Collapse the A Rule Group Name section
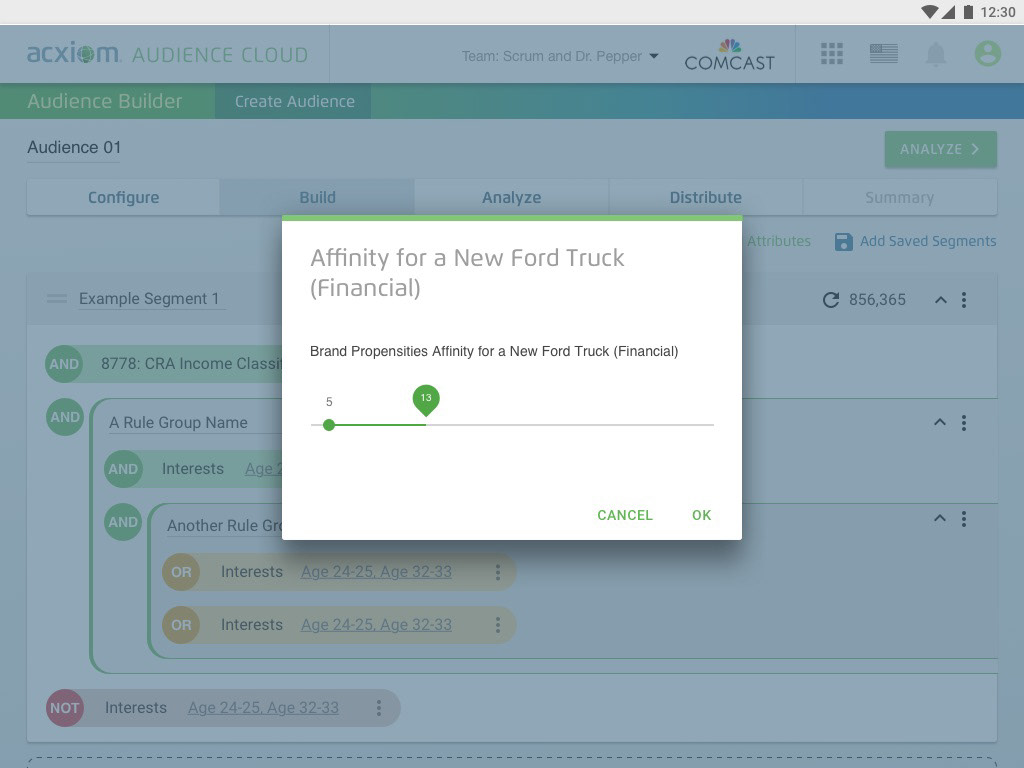 [x=939, y=423]
